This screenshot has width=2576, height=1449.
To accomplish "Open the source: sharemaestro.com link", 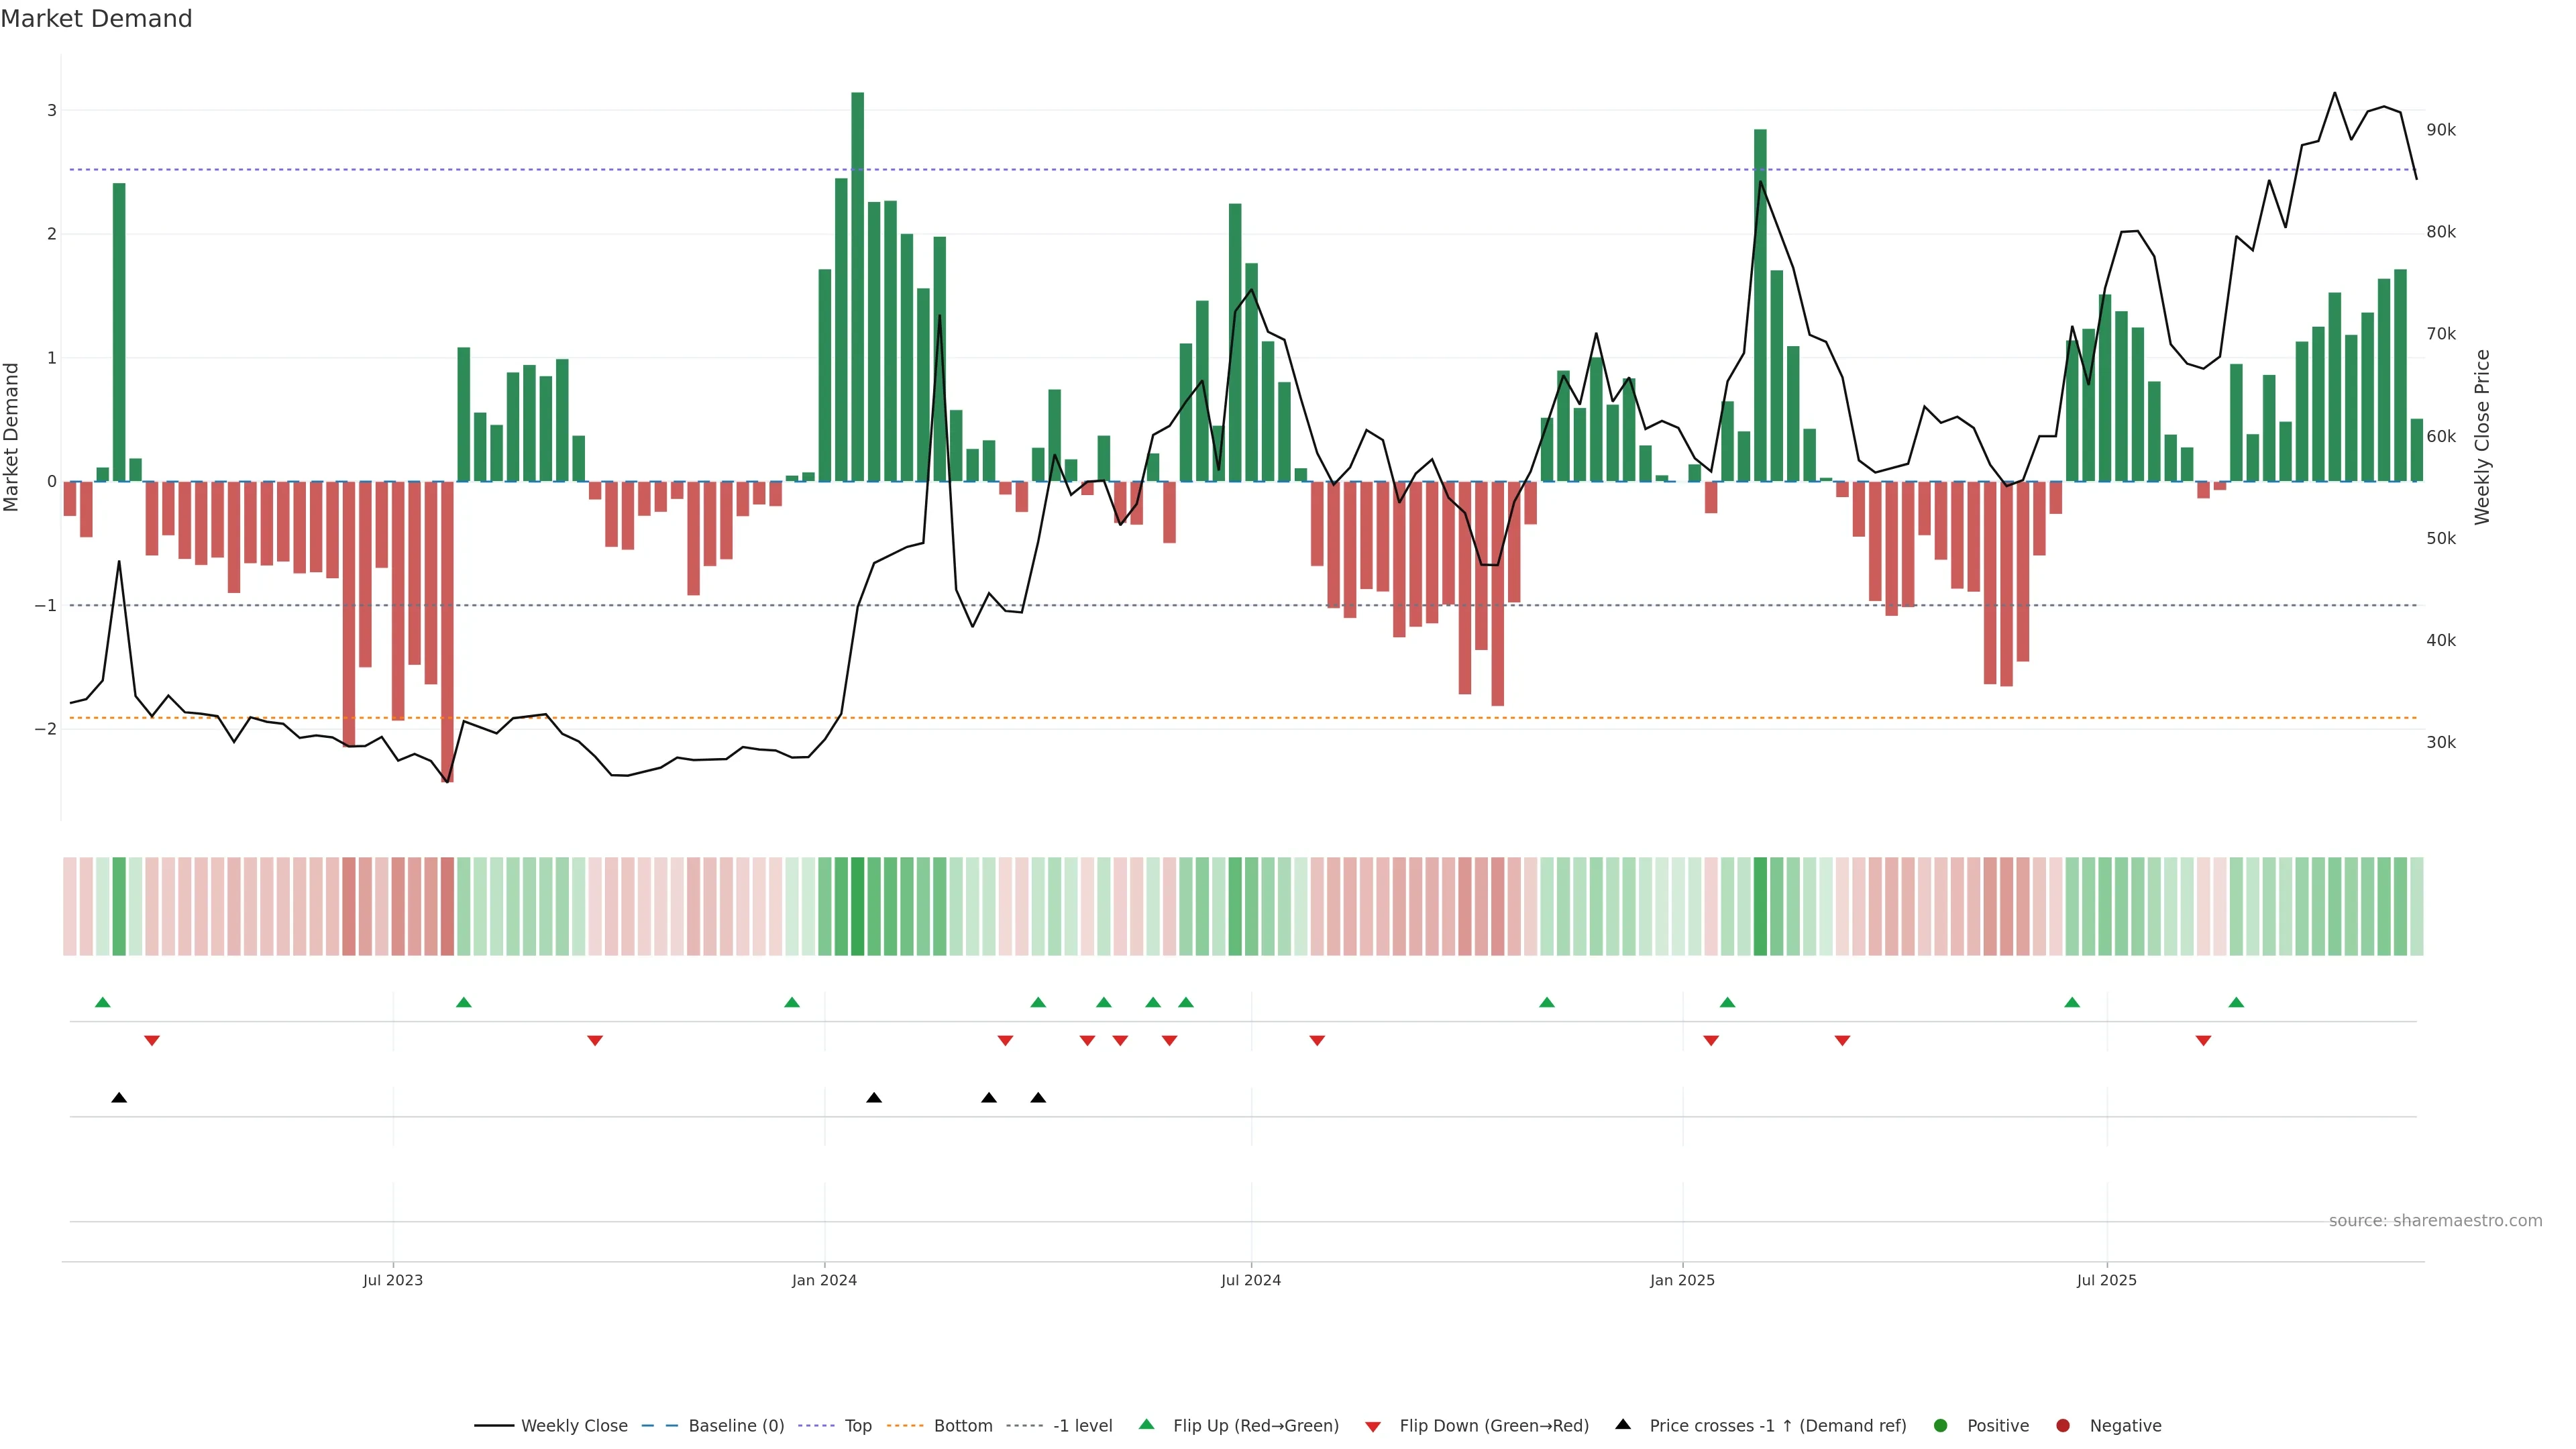I will point(2435,1220).
